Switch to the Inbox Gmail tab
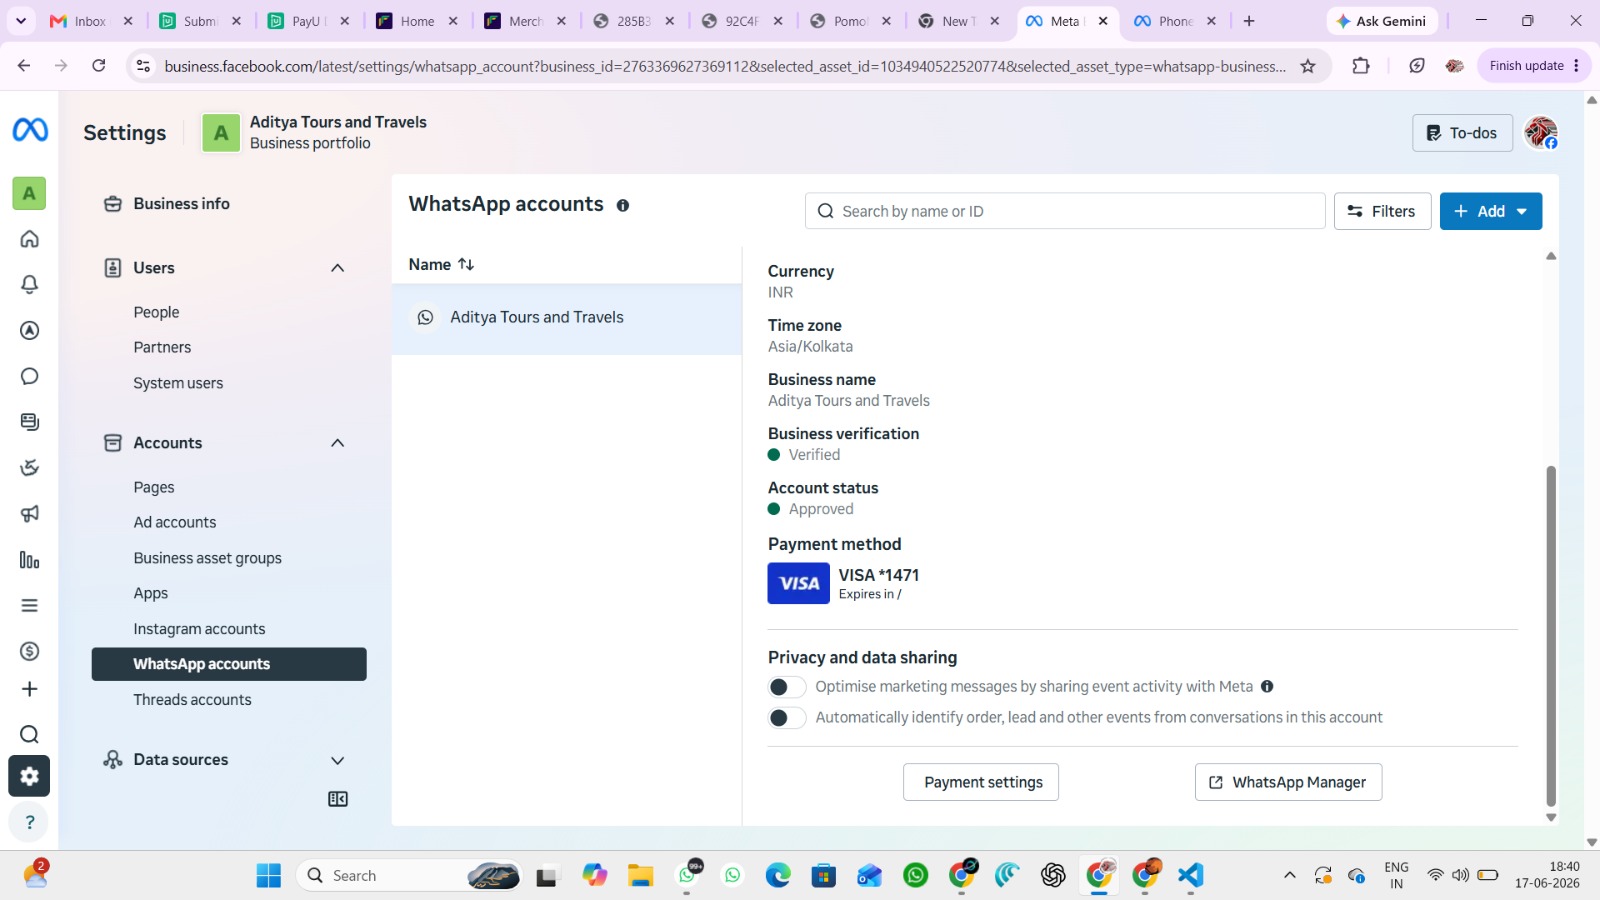The image size is (1600, 900). click(x=90, y=21)
